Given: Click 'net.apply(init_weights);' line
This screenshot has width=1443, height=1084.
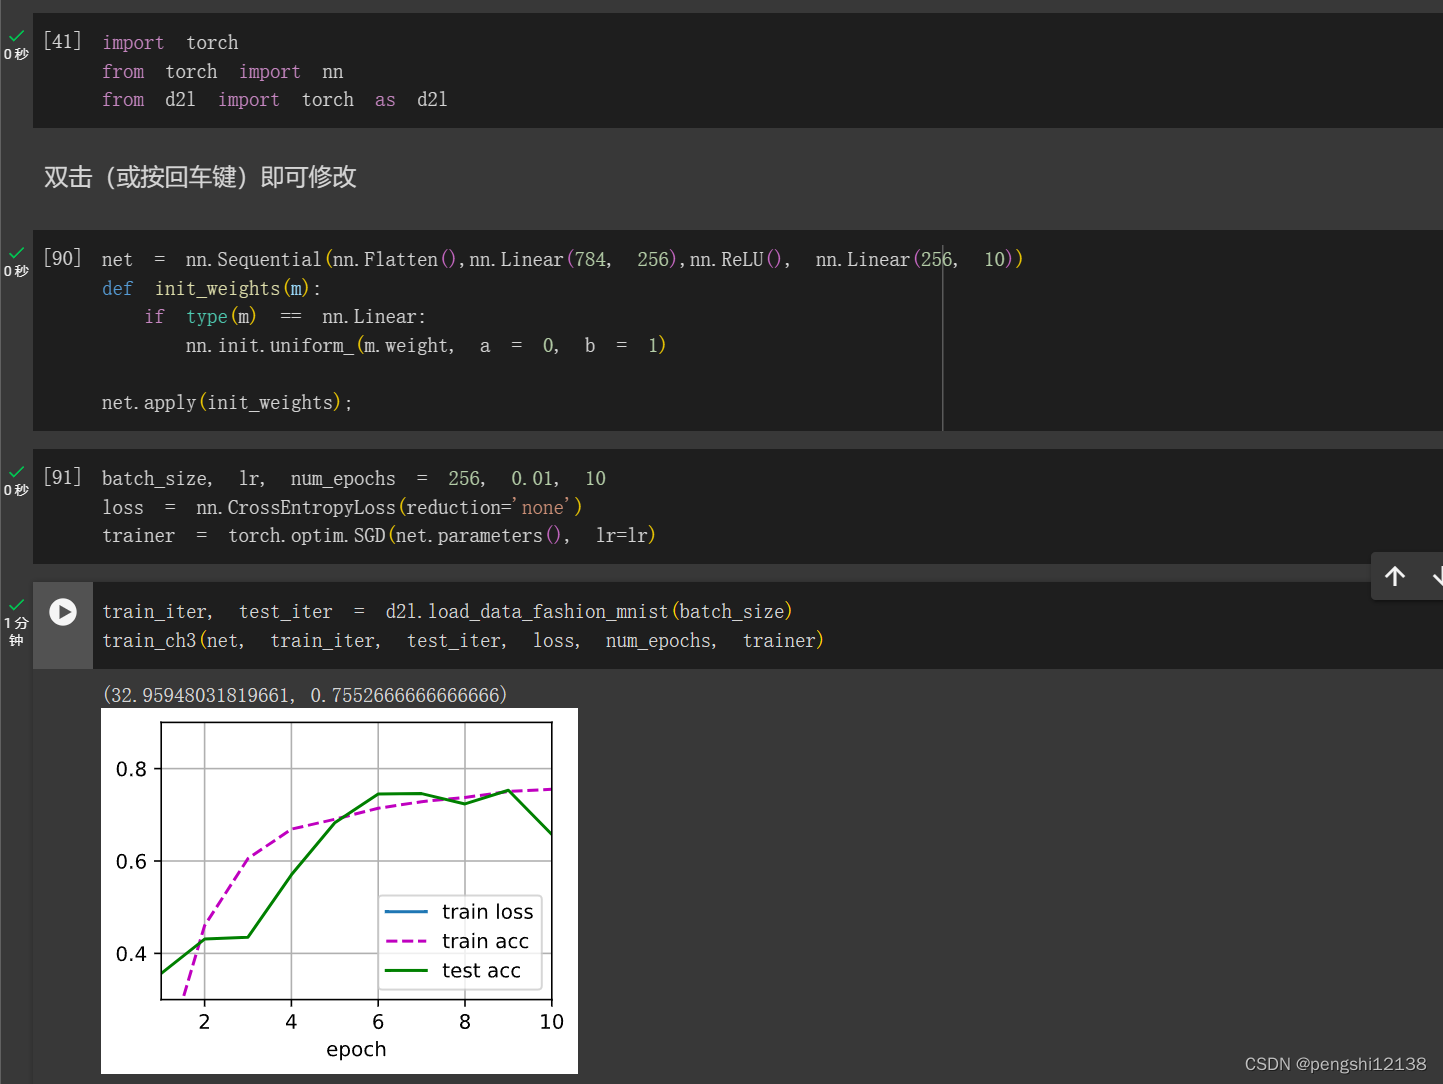Looking at the screenshot, I should 227,403.
